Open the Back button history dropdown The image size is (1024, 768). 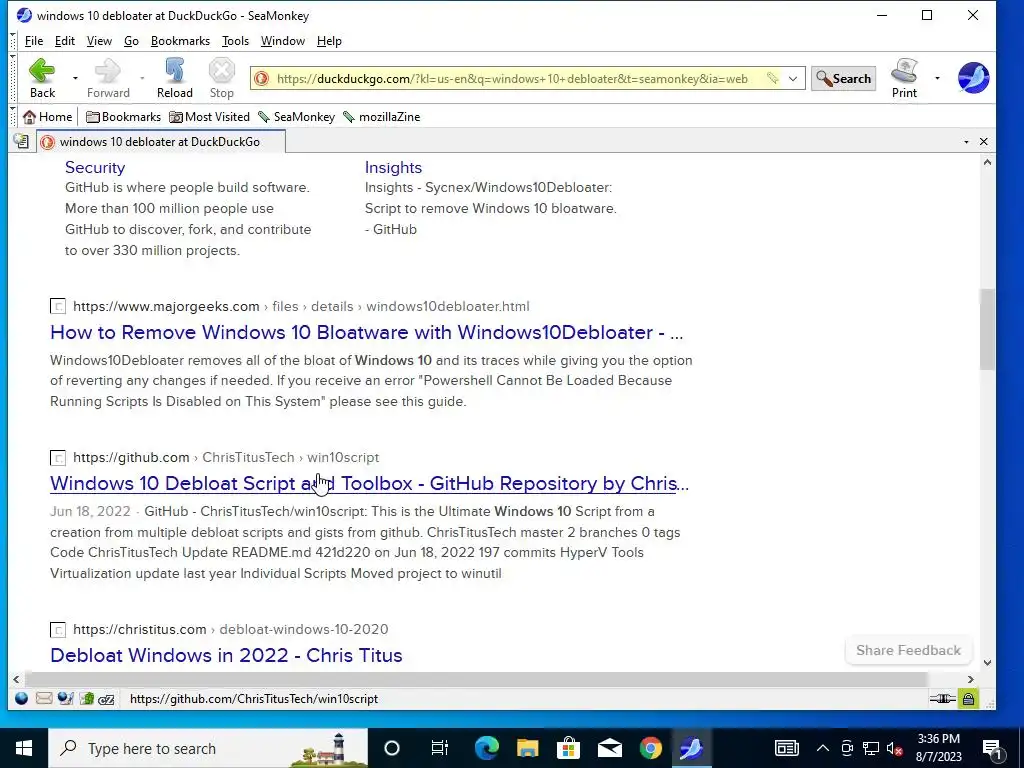click(x=75, y=78)
